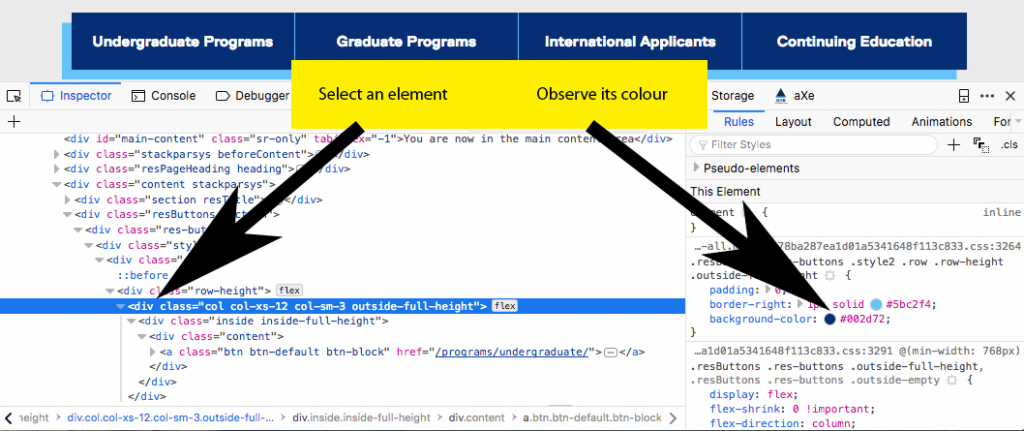The width and height of the screenshot is (1024, 431).
Task: Expand the padding shorthand value
Action: coord(767,290)
